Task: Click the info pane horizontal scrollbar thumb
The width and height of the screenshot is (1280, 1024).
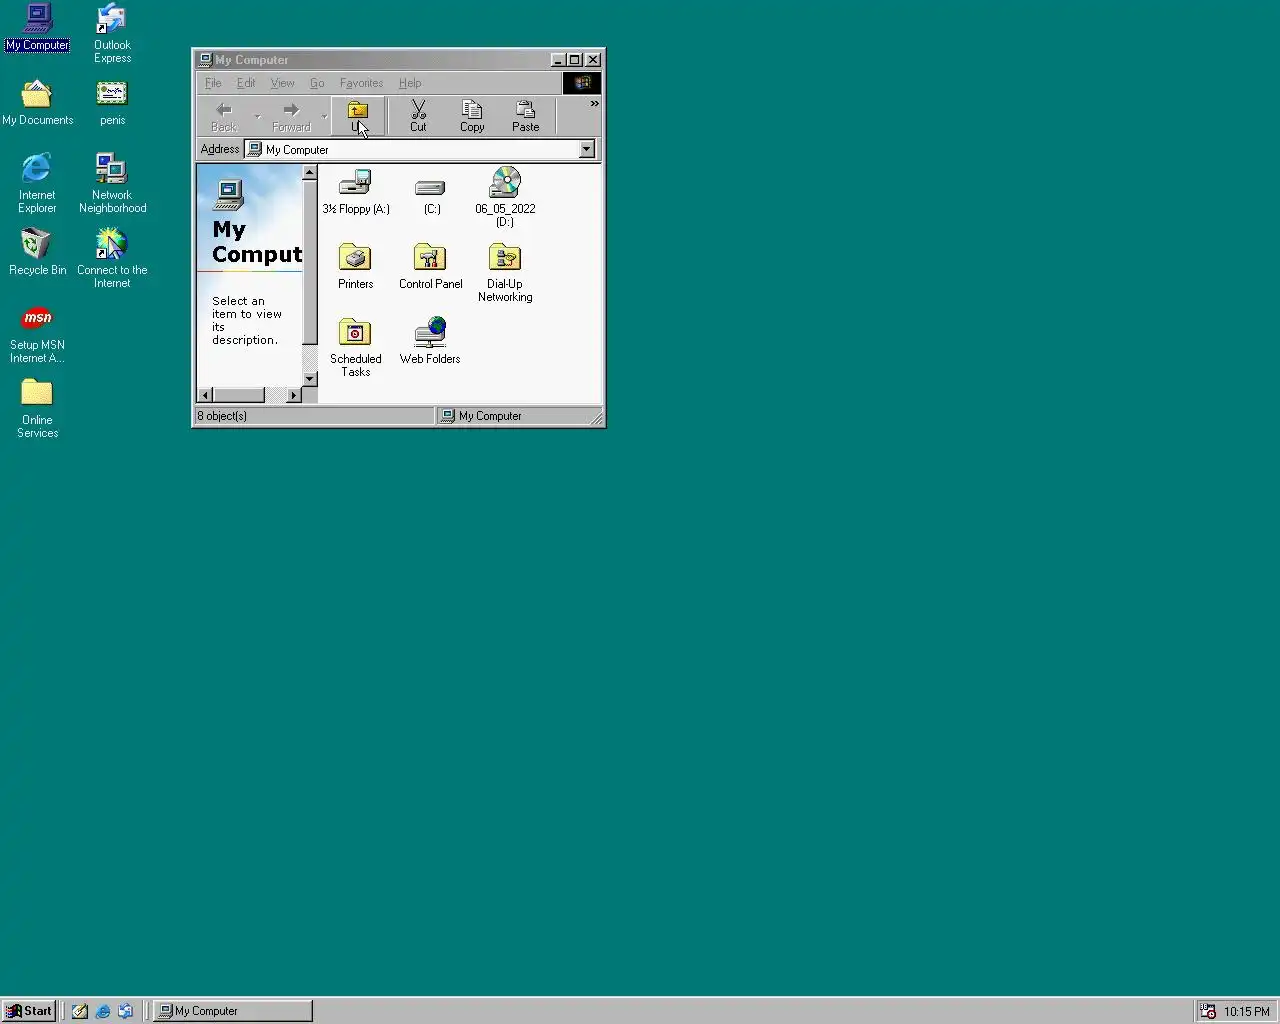Action: pyautogui.click(x=239, y=395)
